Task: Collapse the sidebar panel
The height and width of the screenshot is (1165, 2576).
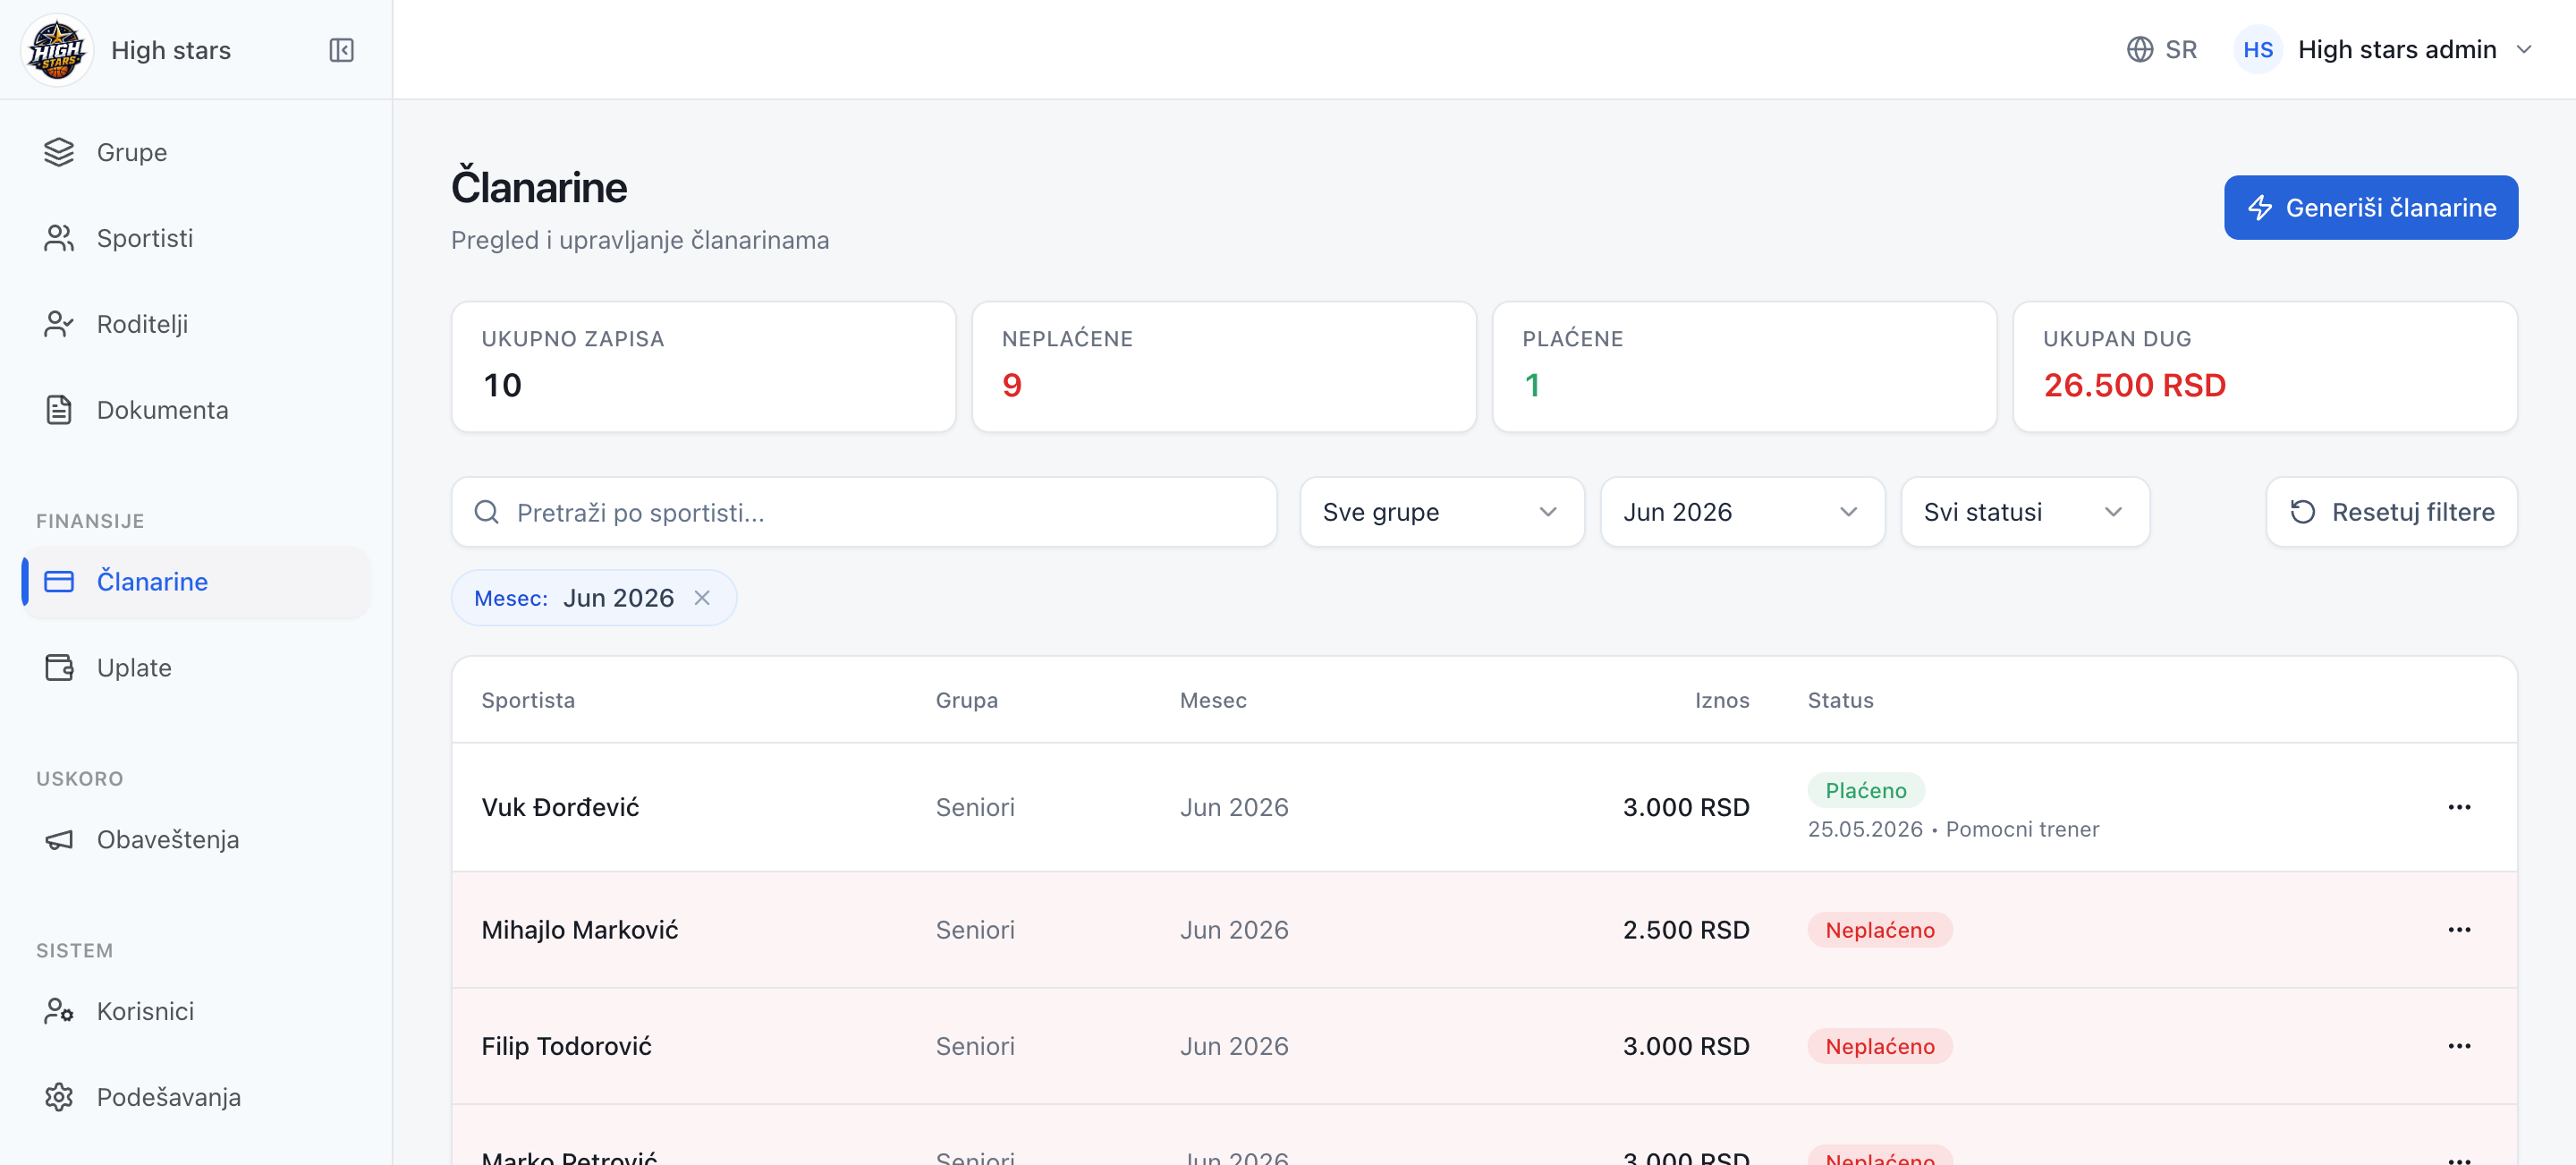Action: (341, 50)
